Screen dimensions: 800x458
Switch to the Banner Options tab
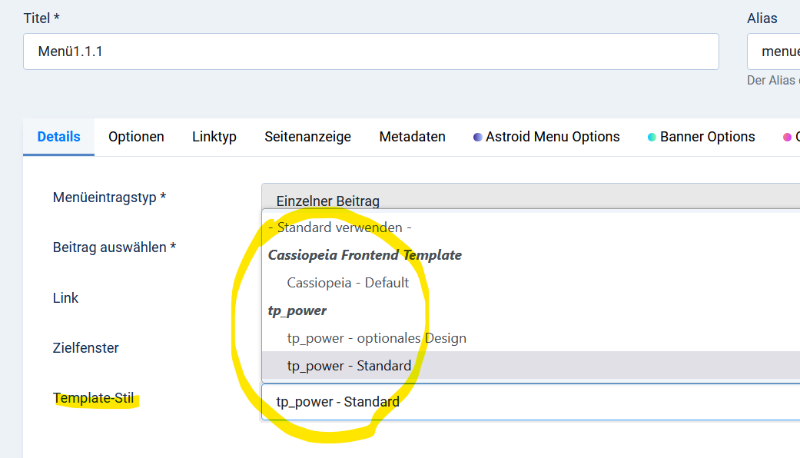702,137
